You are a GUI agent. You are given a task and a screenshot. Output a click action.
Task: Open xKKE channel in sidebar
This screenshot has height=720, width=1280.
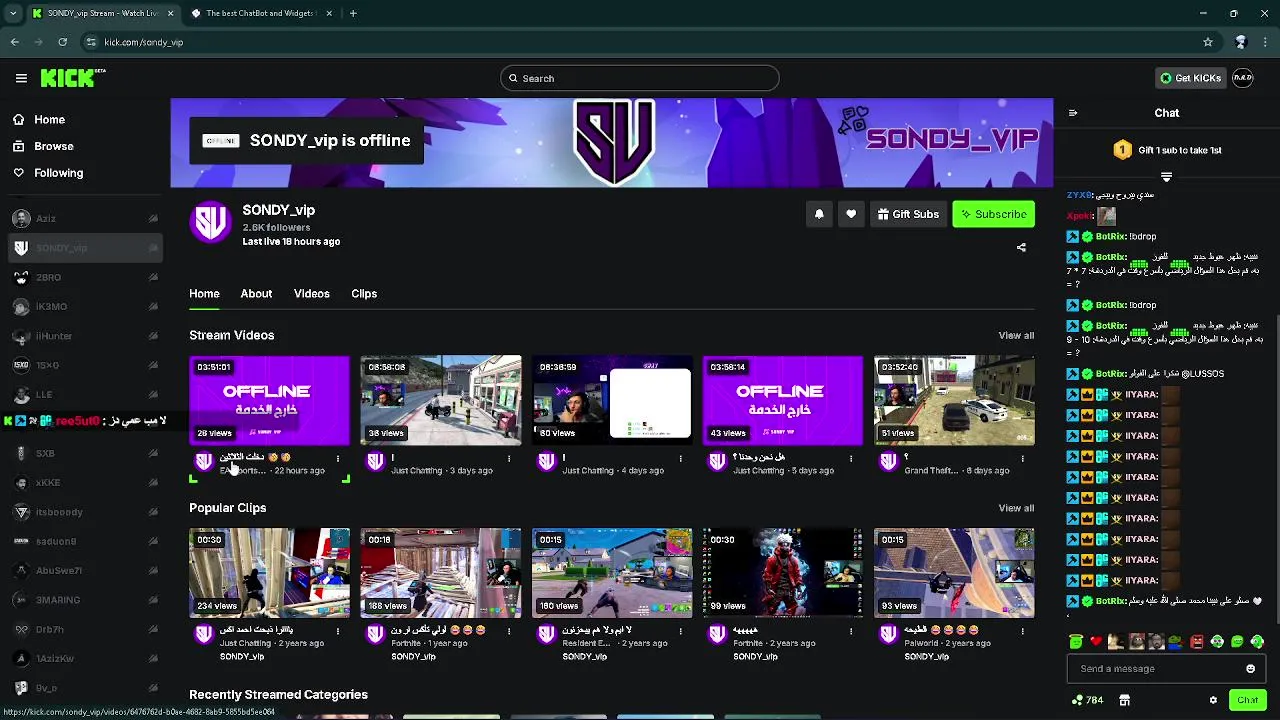pyautogui.click(x=85, y=483)
